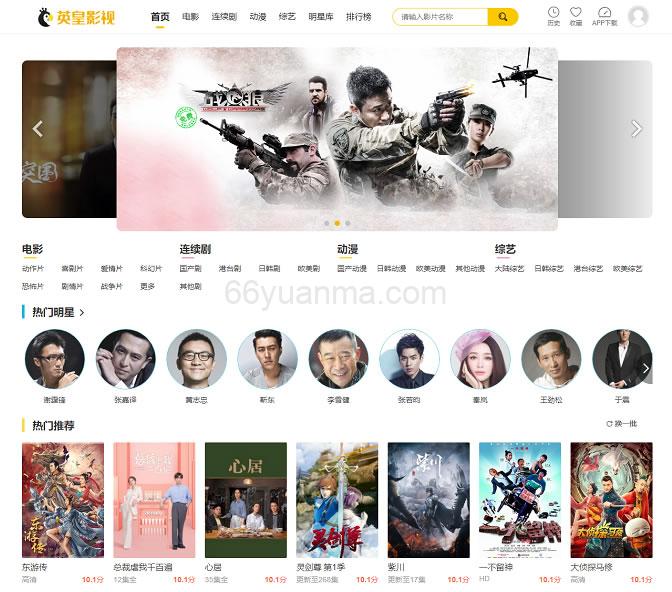672x592 pixels.
Task: Click the 其他动漫 category link
Action: point(470,269)
